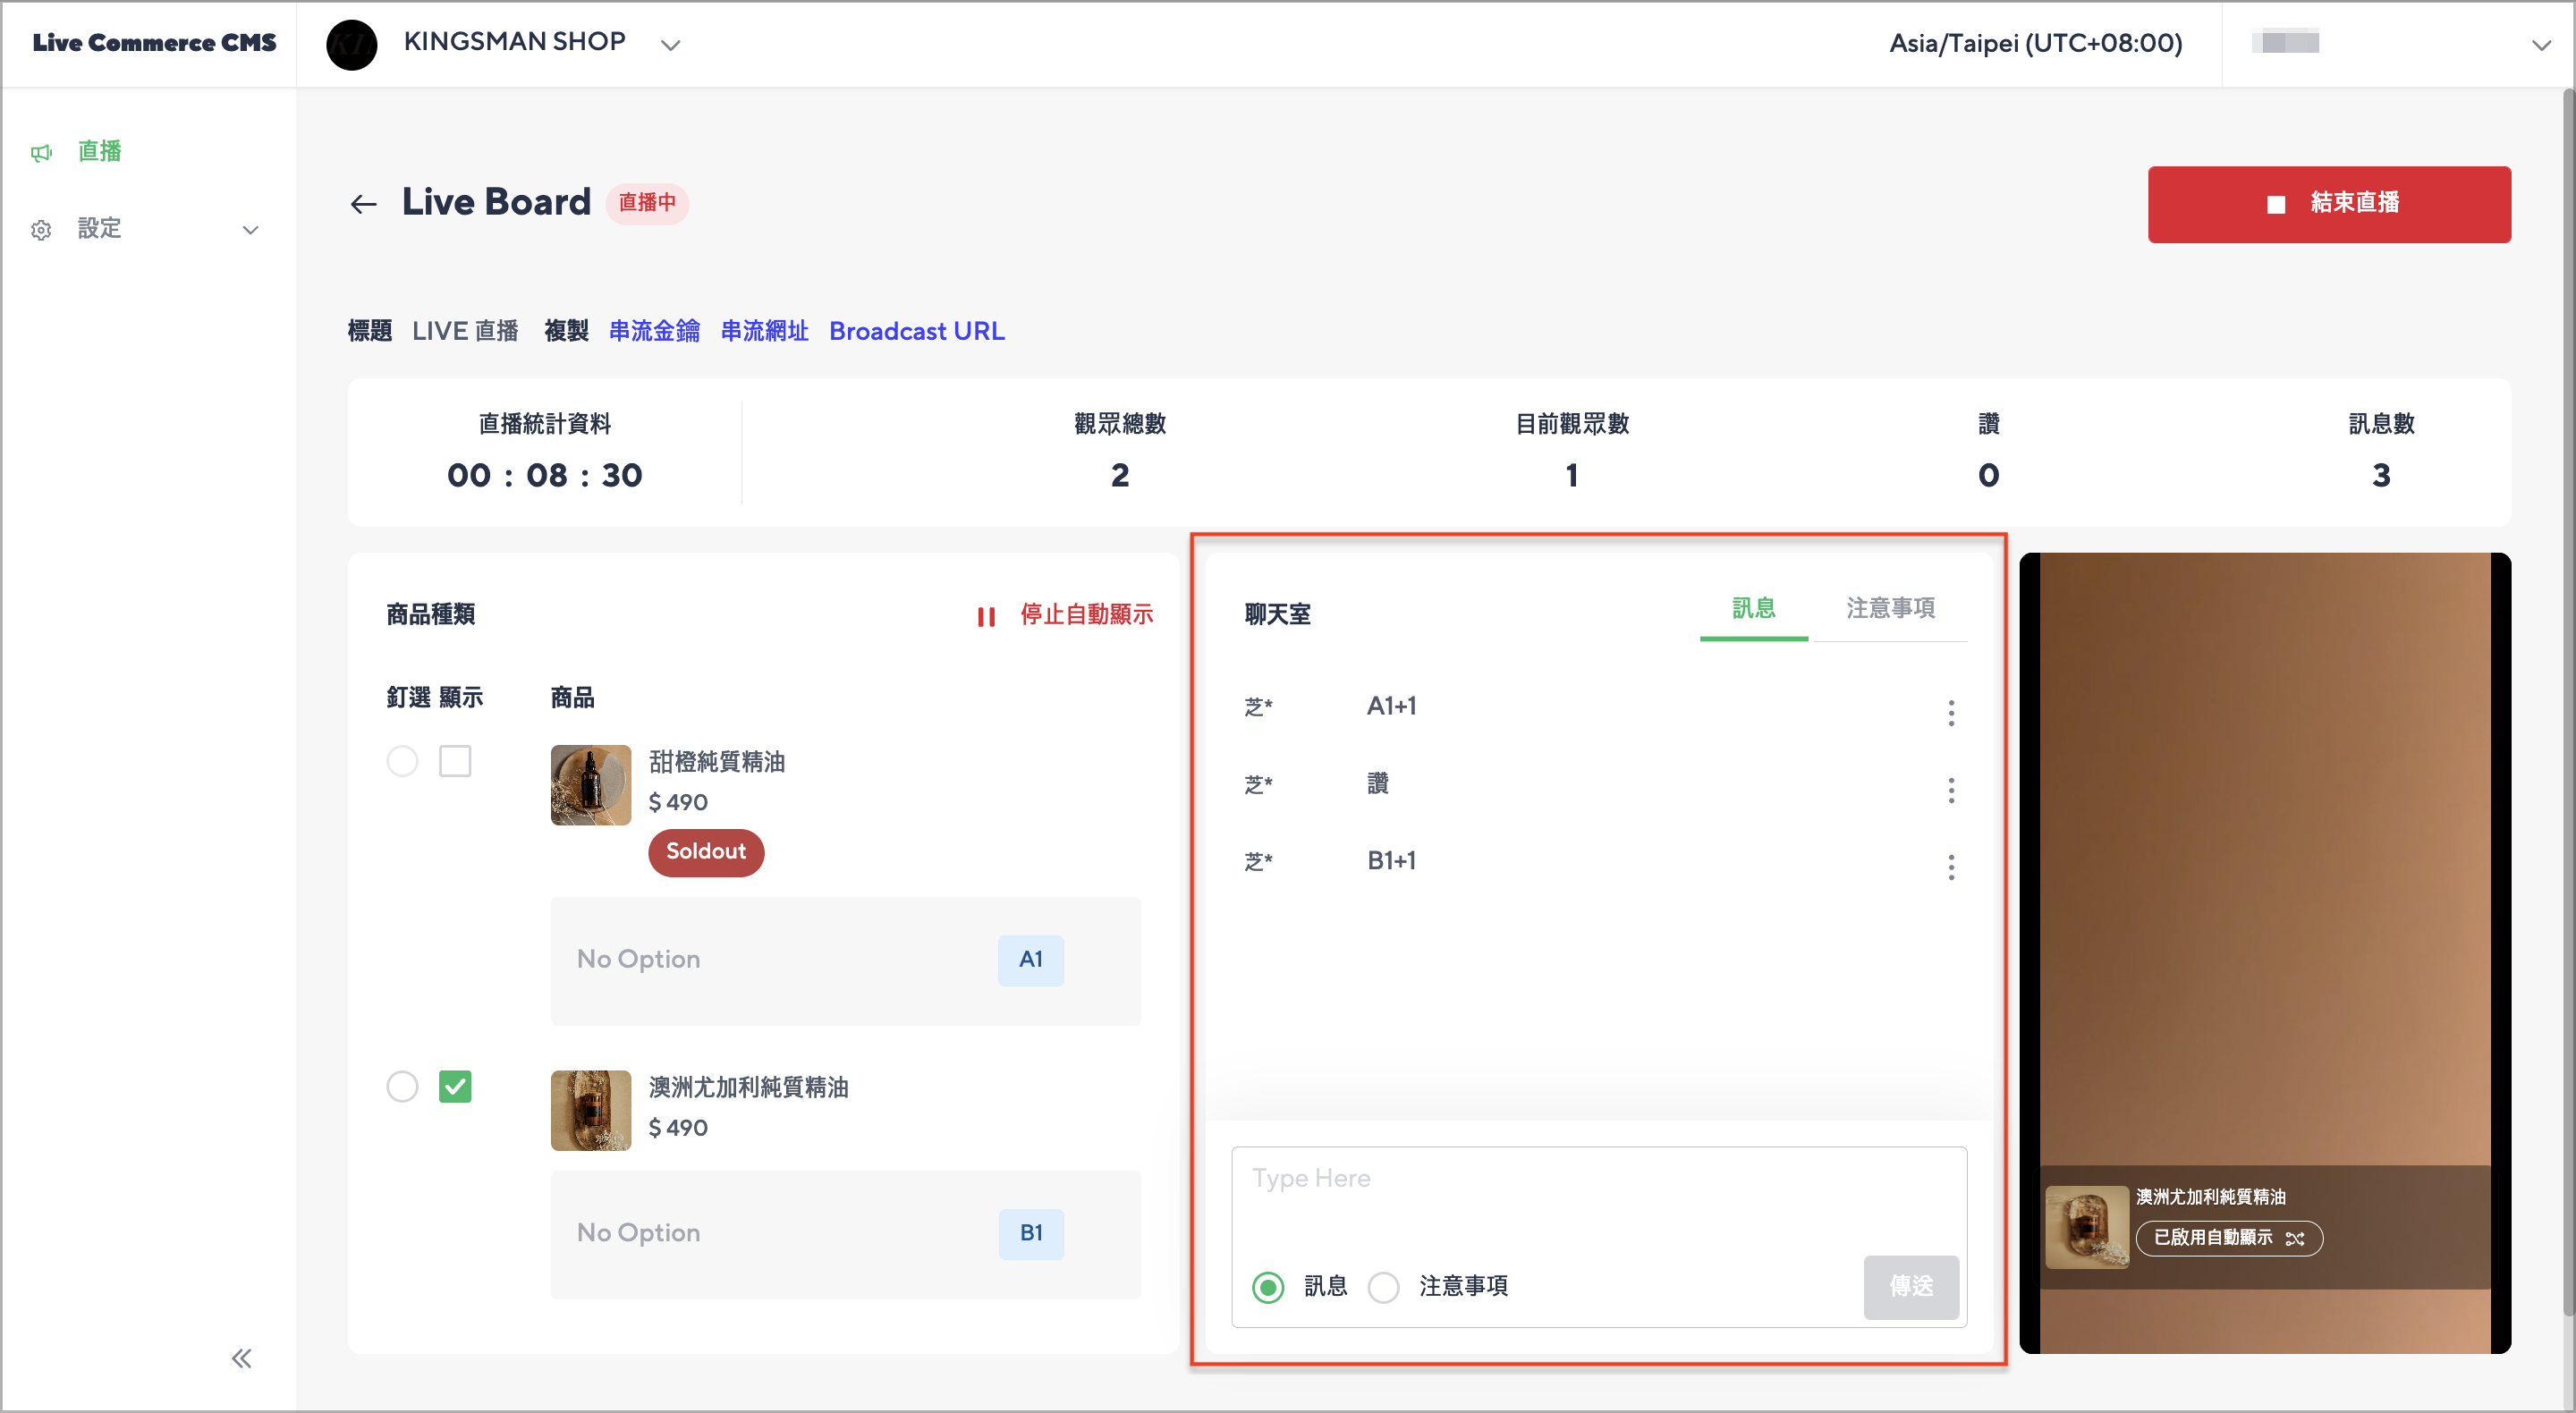Open options menu for 讚 message
Image resolution: width=2576 pixels, height=1413 pixels.
(x=1950, y=790)
